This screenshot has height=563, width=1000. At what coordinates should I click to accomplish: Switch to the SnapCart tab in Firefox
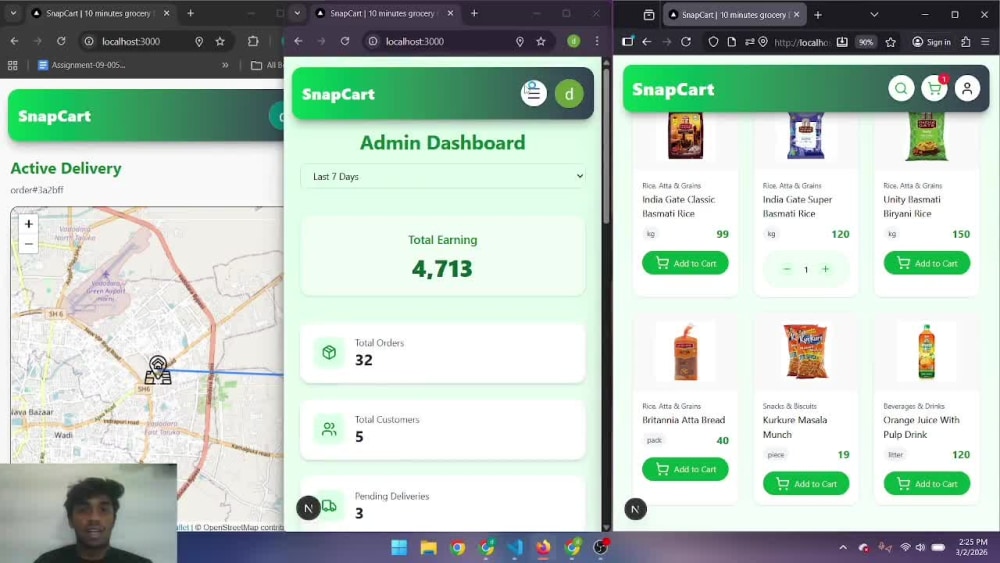(x=735, y=15)
